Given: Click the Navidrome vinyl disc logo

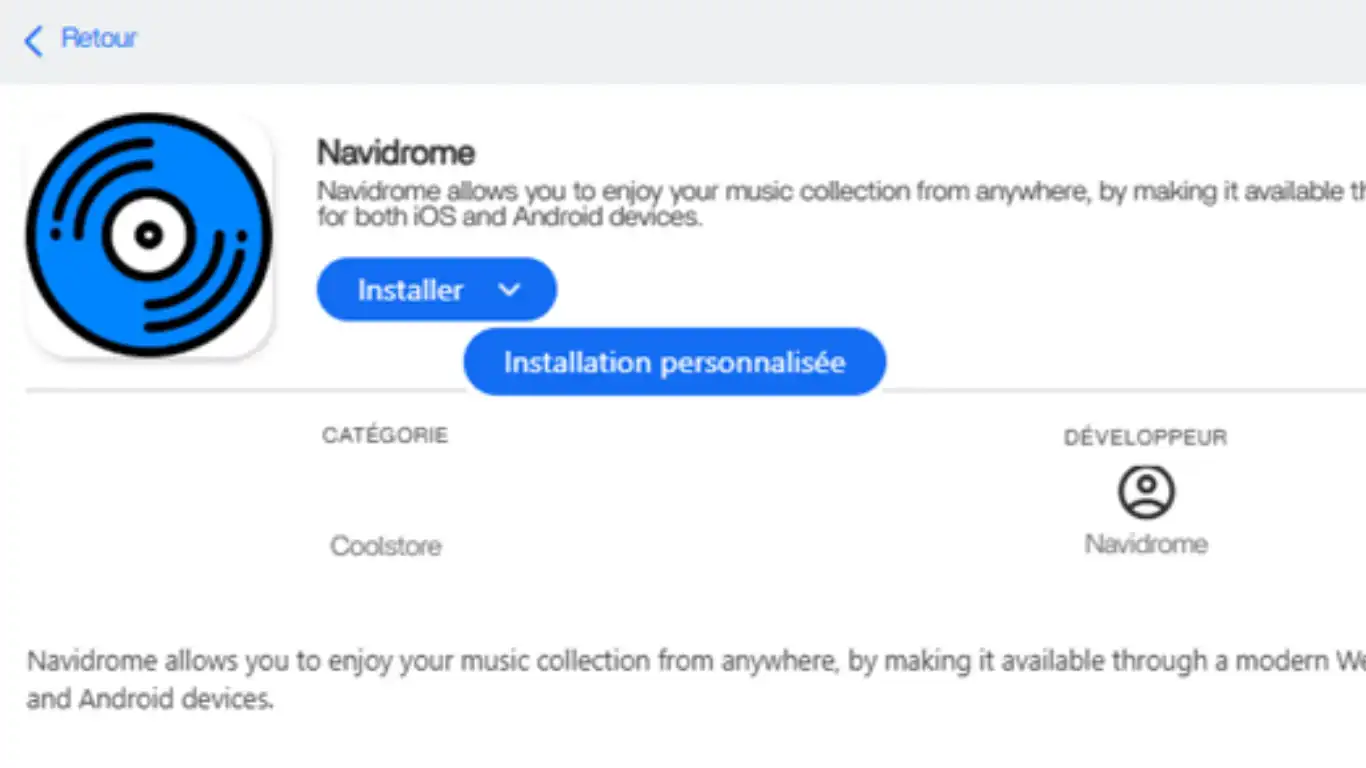Looking at the screenshot, I should point(148,235).
